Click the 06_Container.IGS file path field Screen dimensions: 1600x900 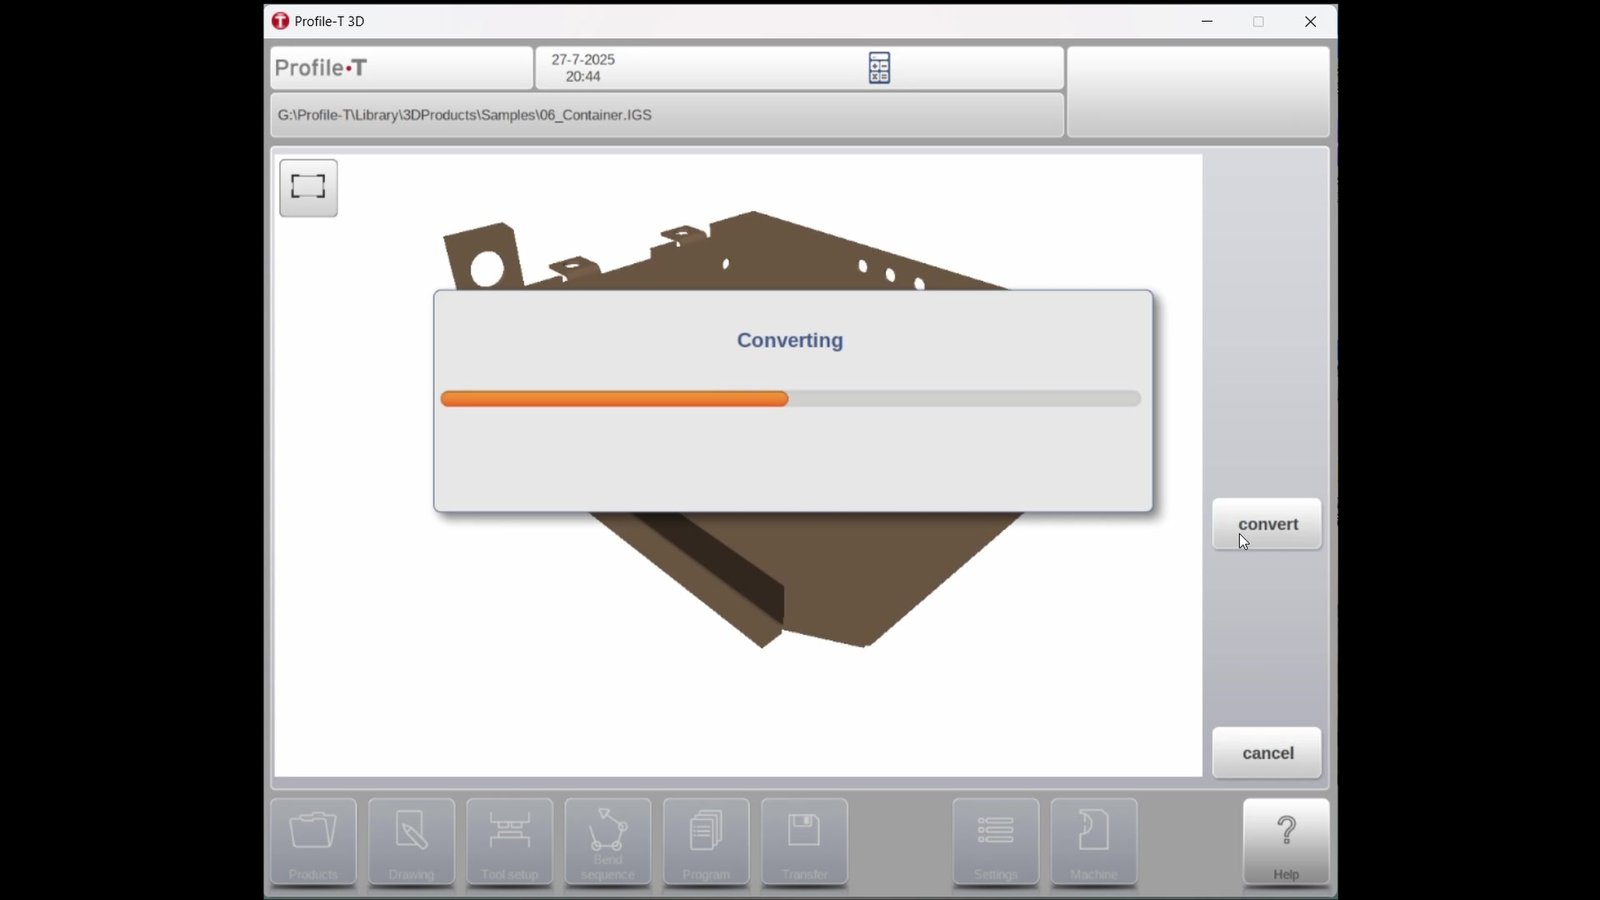[x=667, y=115]
